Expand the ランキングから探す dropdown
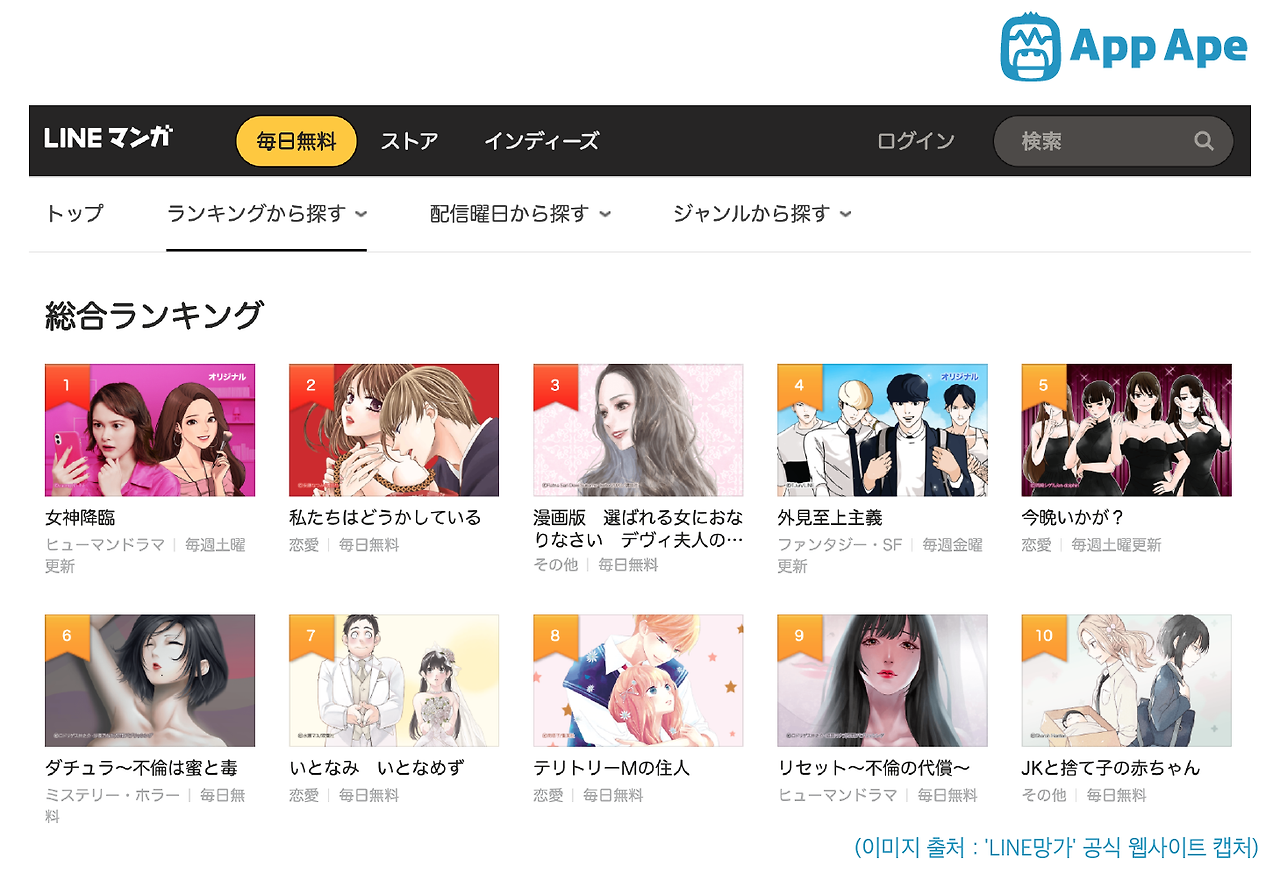Image resolution: width=1280 pixels, height=873 pixels. coord(266,213)
